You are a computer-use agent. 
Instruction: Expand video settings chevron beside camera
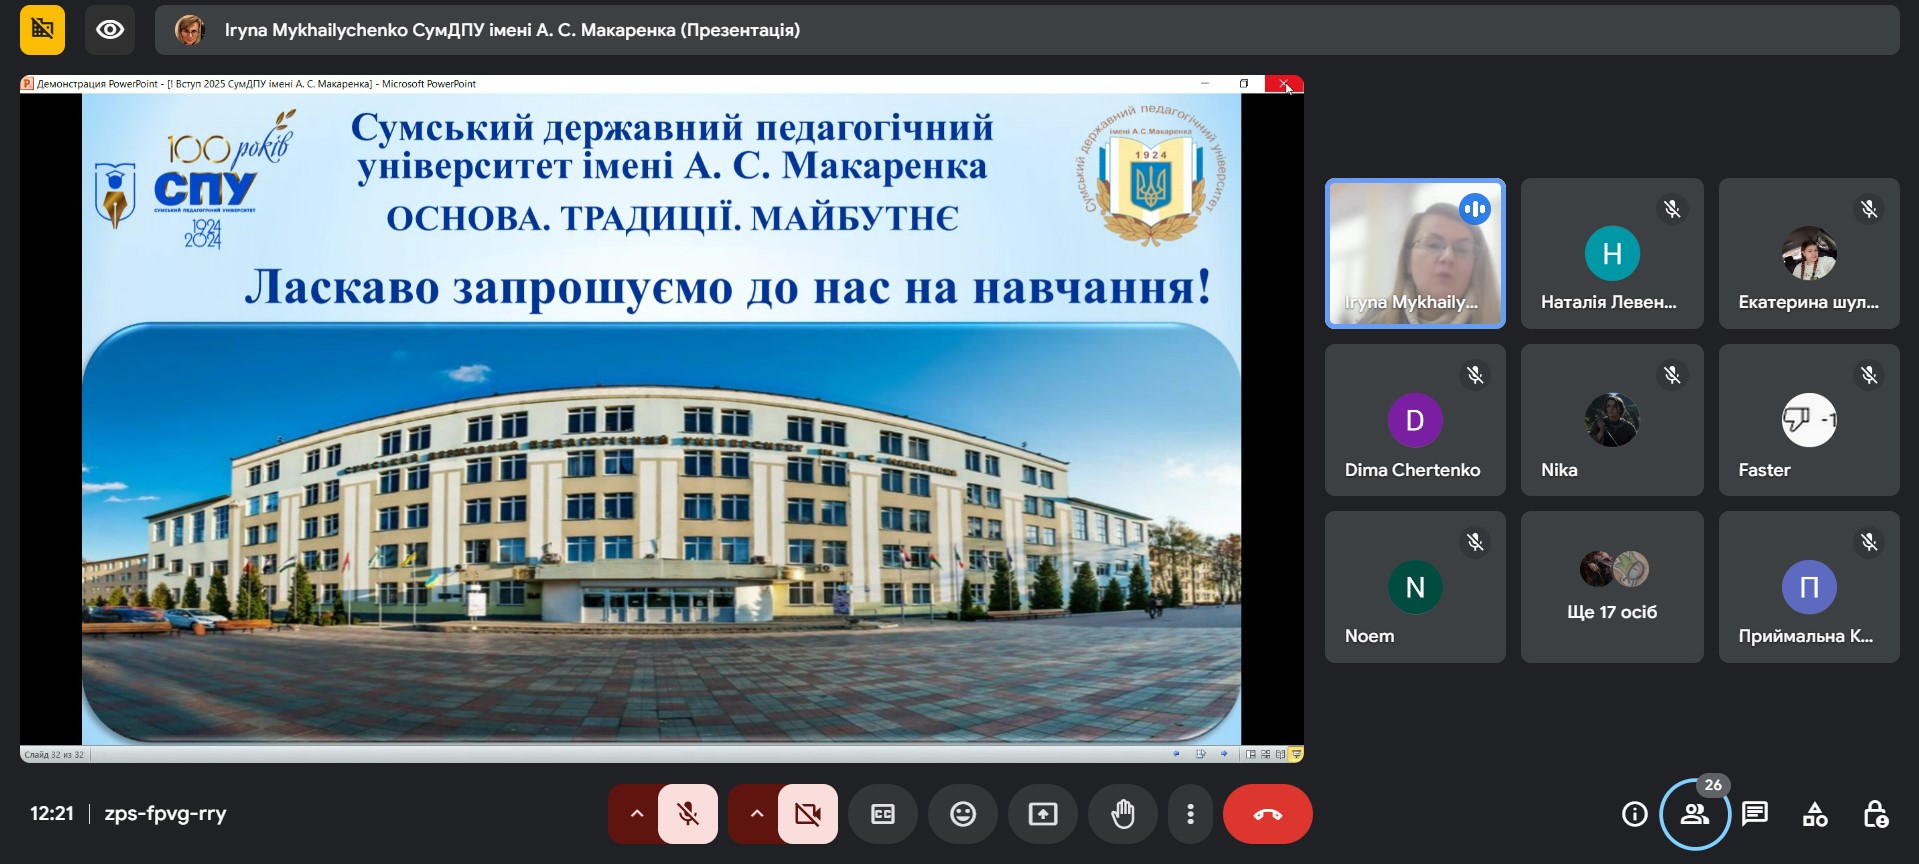tap(756, 814)
